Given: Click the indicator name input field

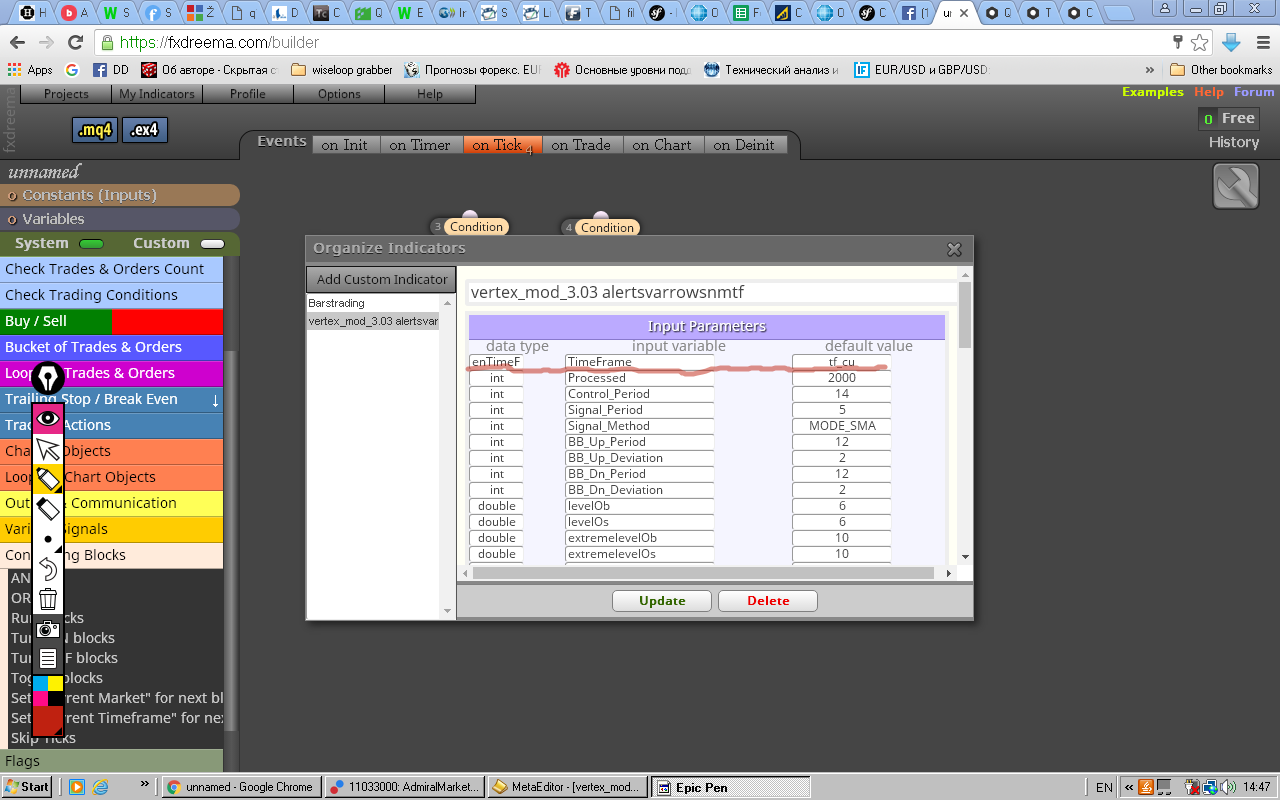Looking at the screenshot, I should point(712,292).
